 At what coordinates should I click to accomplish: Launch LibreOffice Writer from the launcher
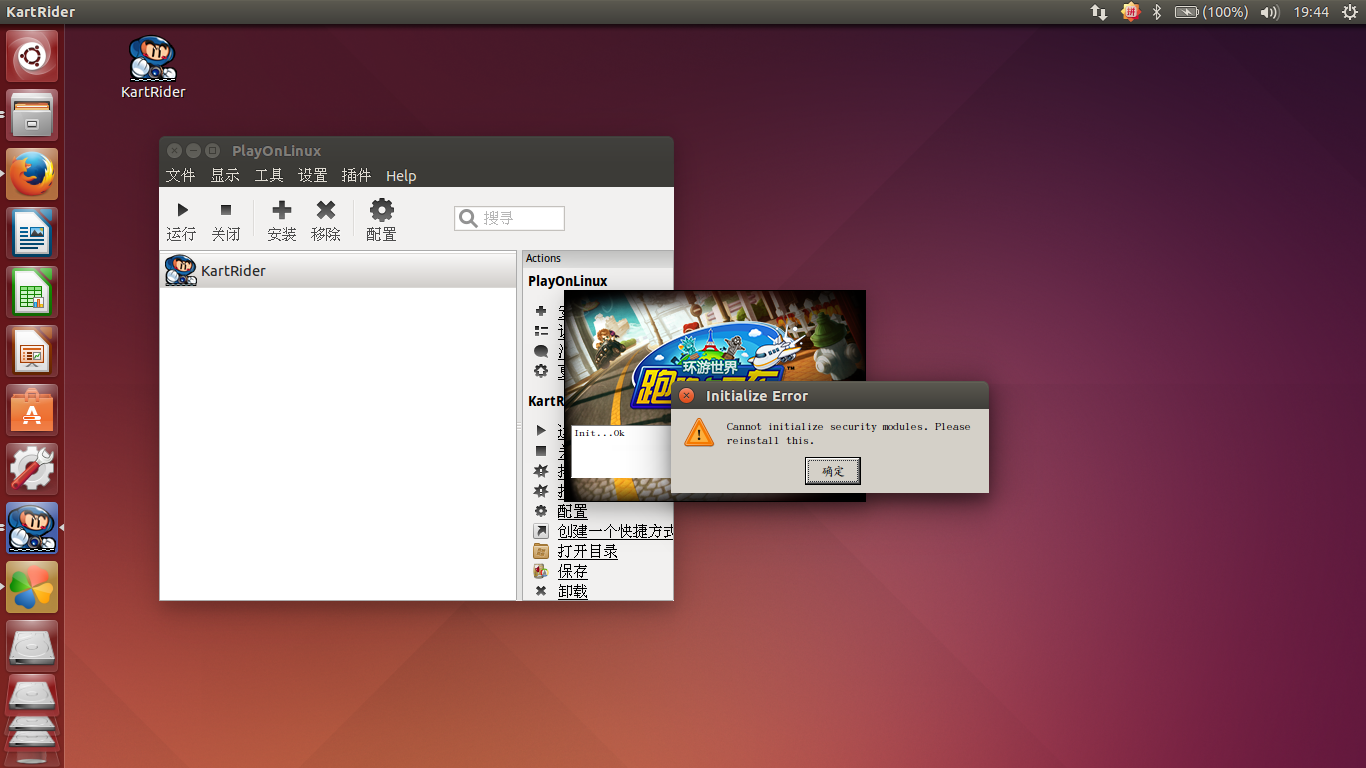point(32,233)
